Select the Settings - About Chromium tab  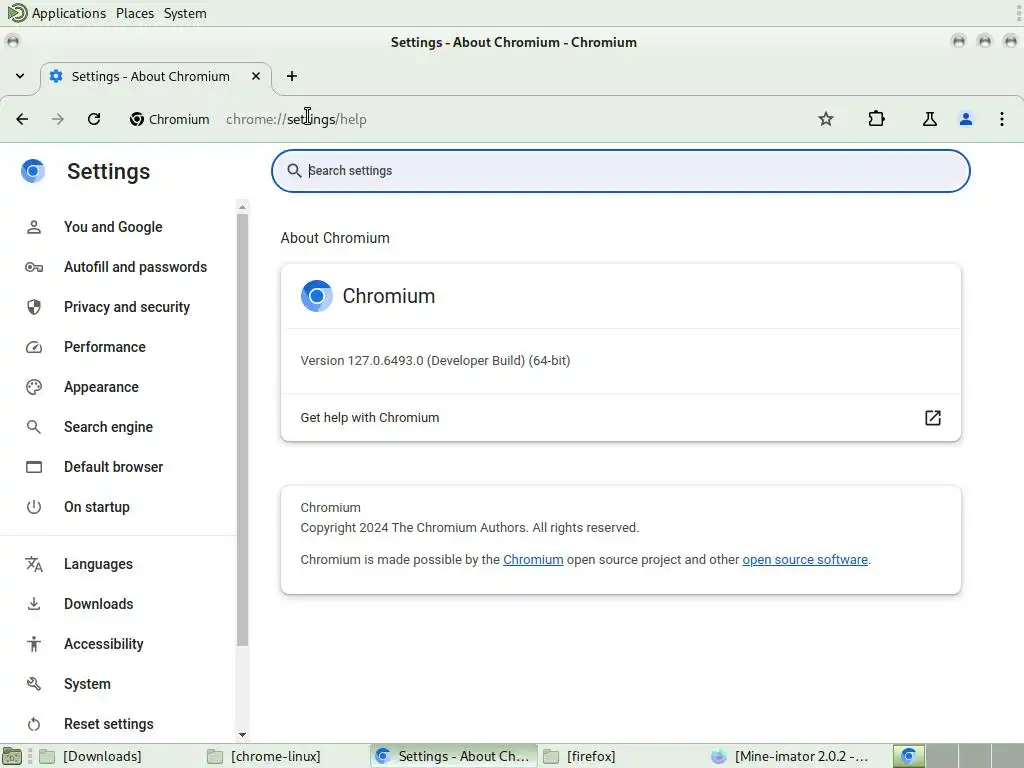coord(155,76)
